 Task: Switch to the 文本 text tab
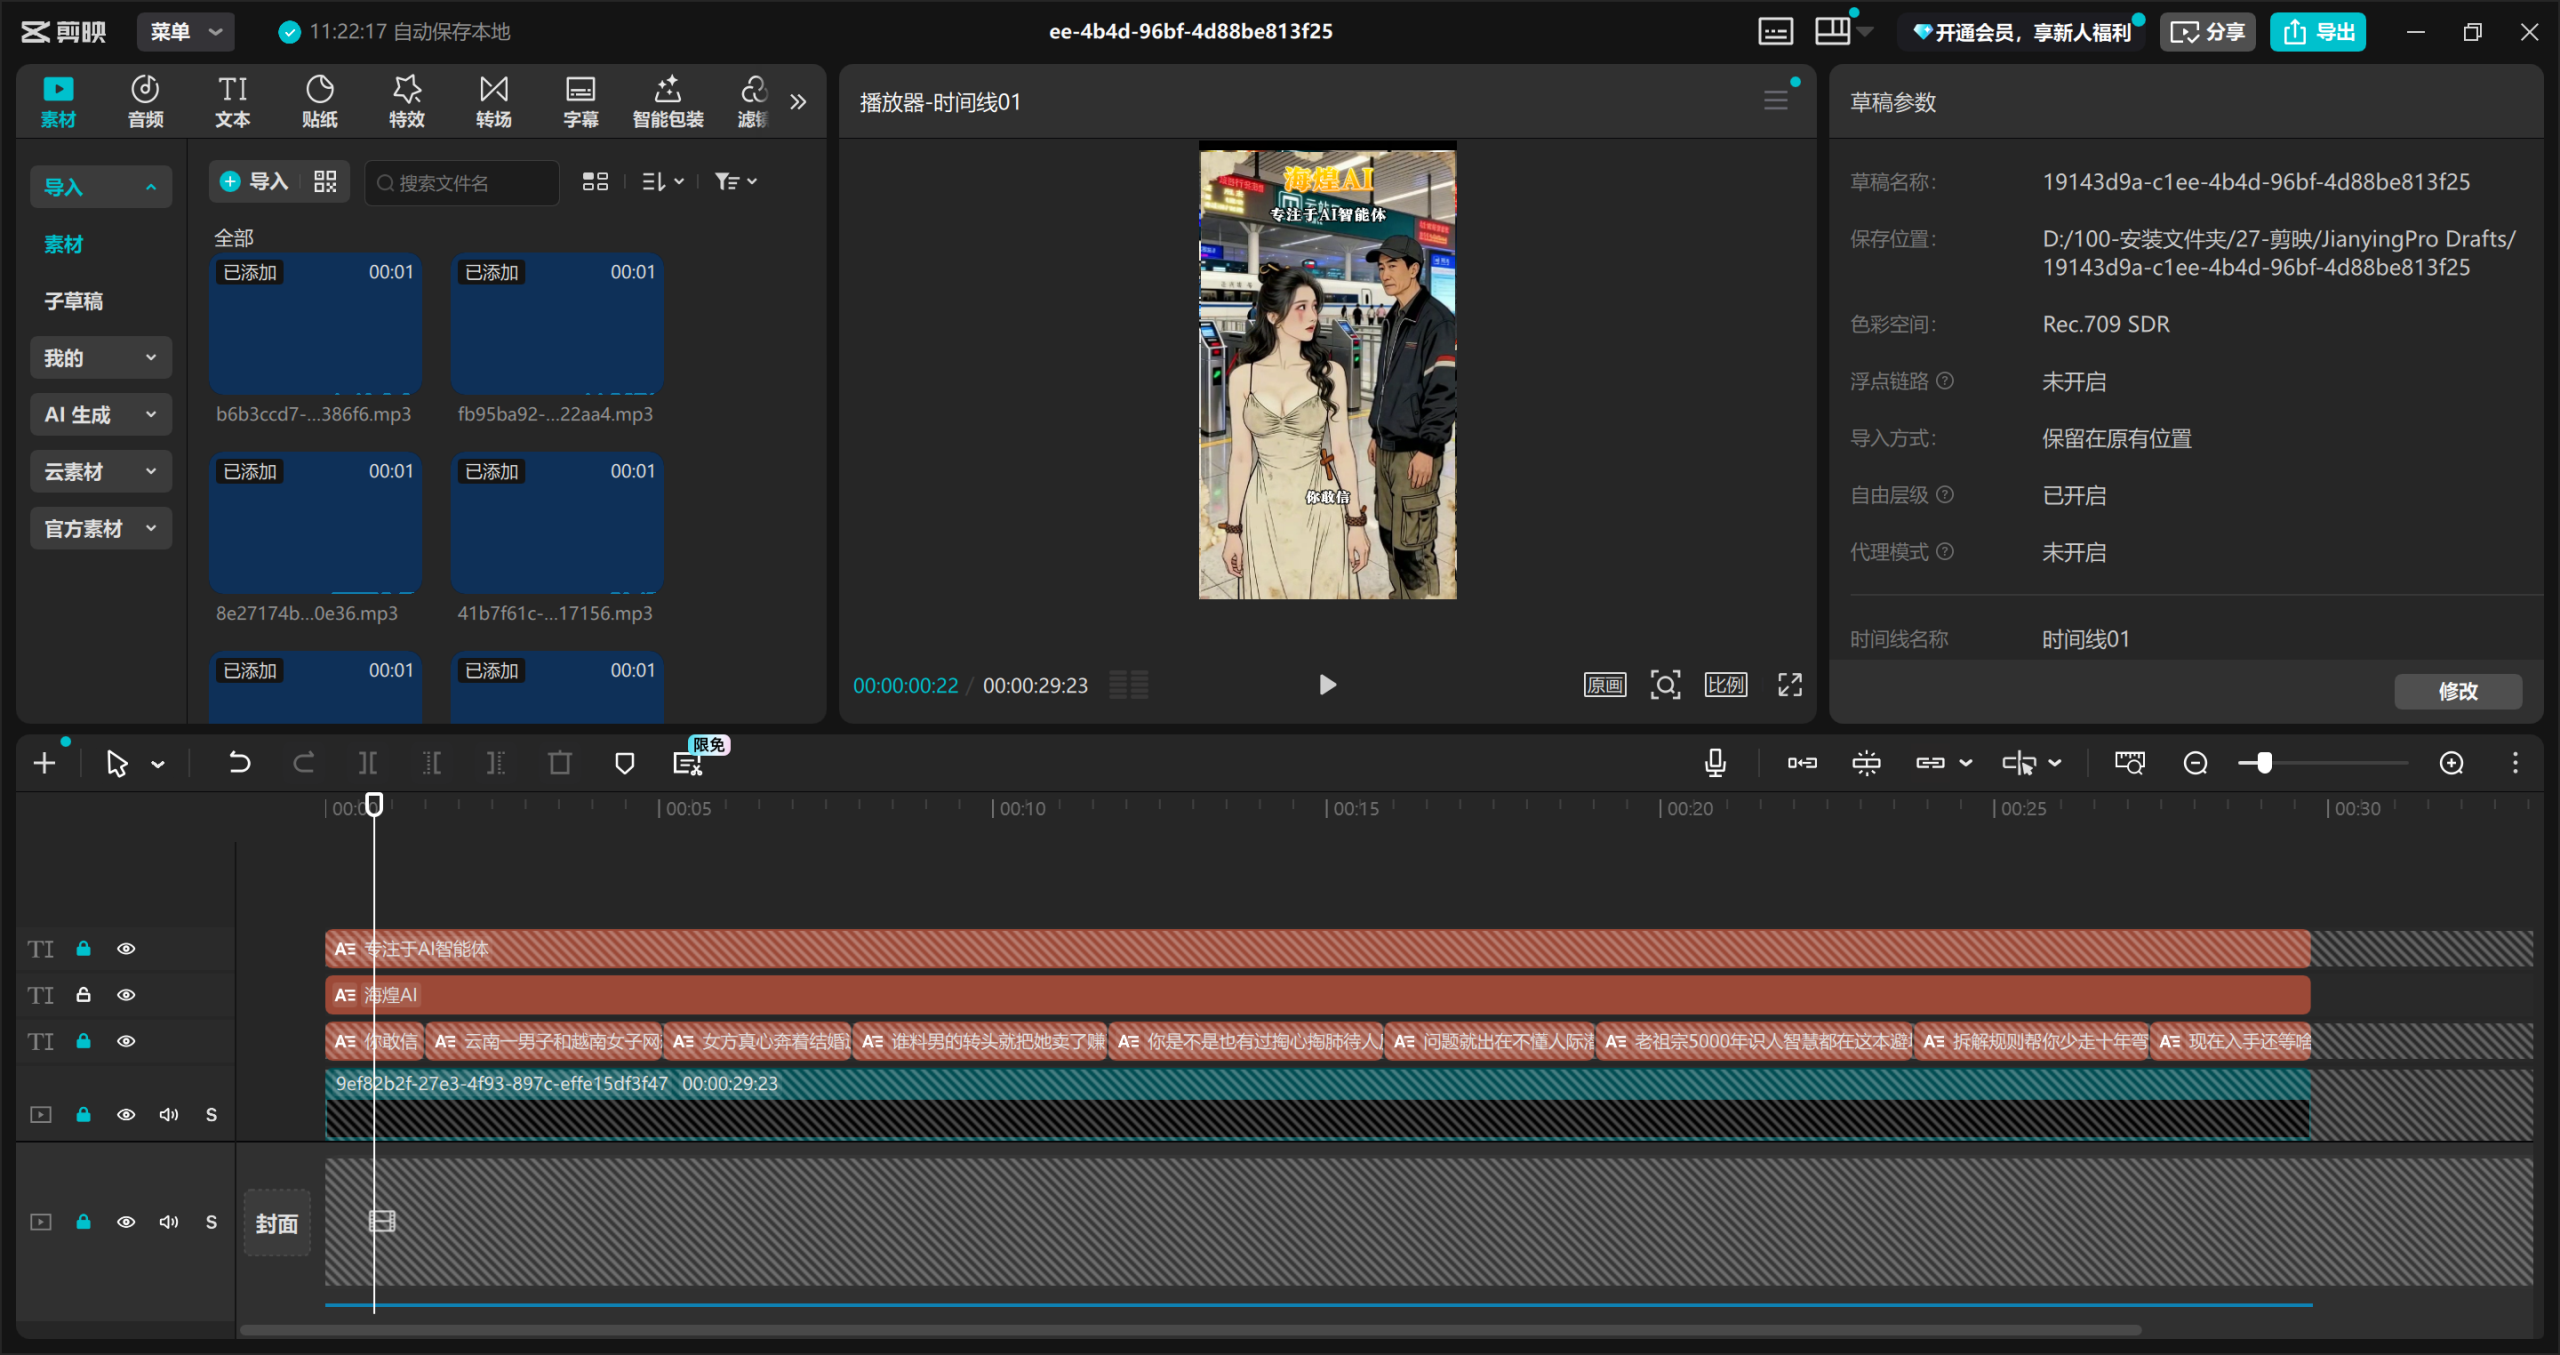[x=232, y=101]
